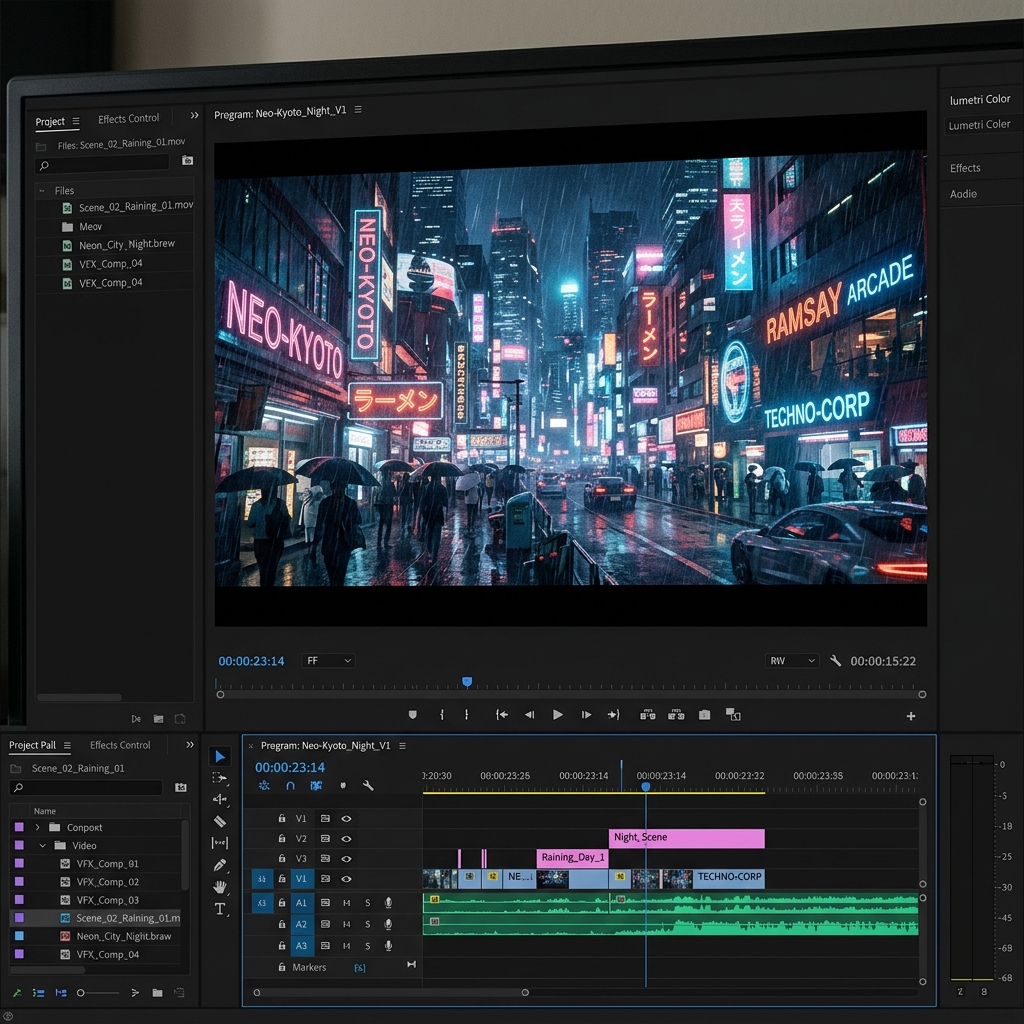1024x1024 pixels.
Task: Step back one frame
Action: (x=530, y=715)
